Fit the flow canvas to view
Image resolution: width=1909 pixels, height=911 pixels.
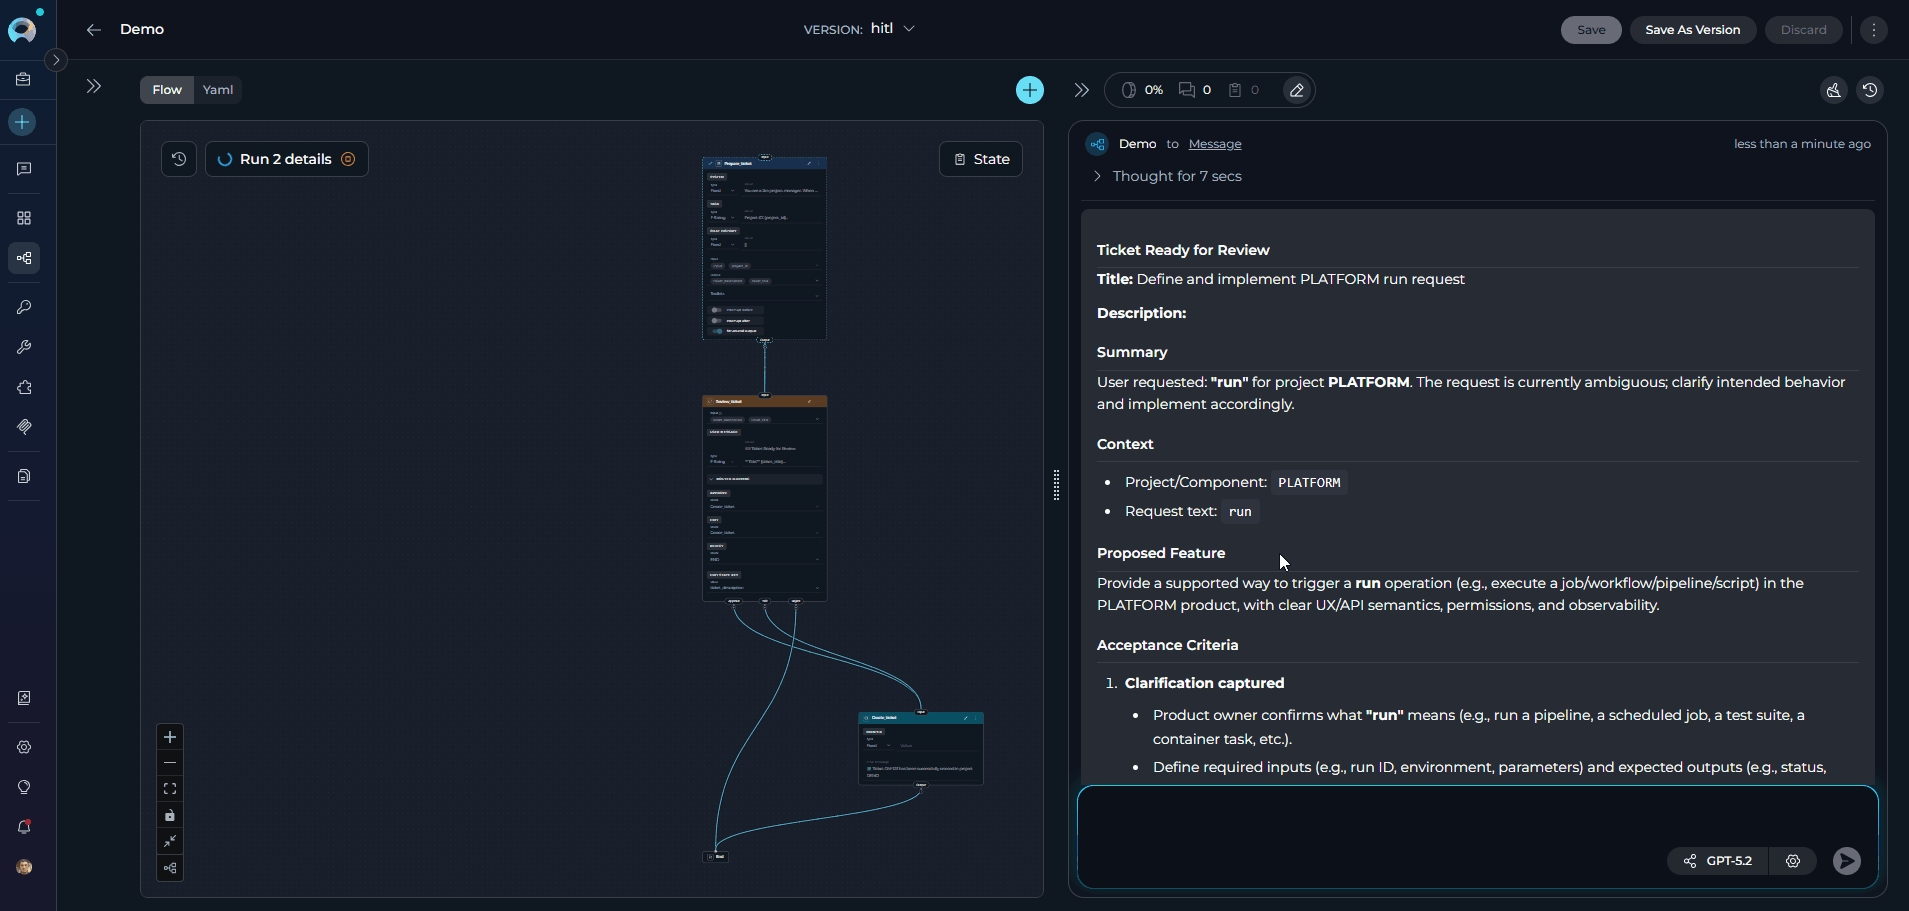point(170,789)
